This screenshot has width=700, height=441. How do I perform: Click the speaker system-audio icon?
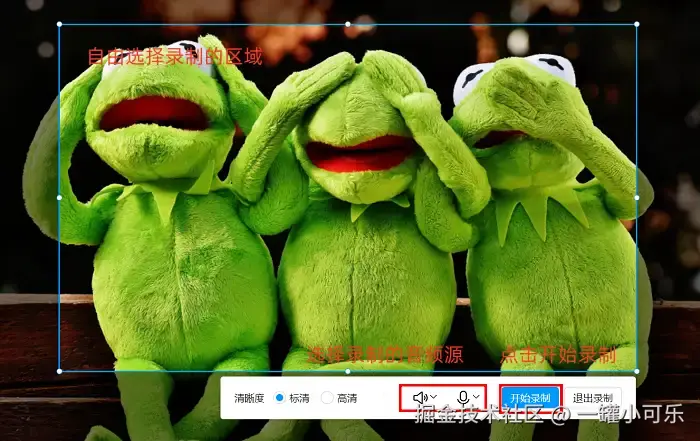pyautogui.click(x=420, y=397)
